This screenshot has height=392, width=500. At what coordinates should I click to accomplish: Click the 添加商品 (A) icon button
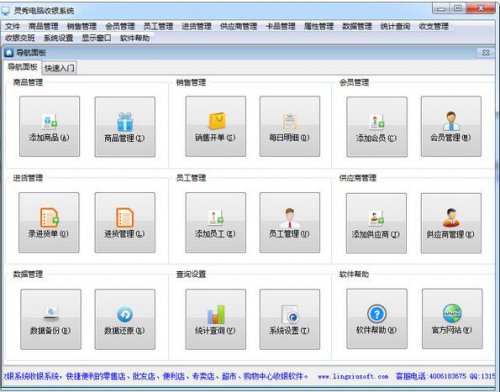(x=49, y=126)
